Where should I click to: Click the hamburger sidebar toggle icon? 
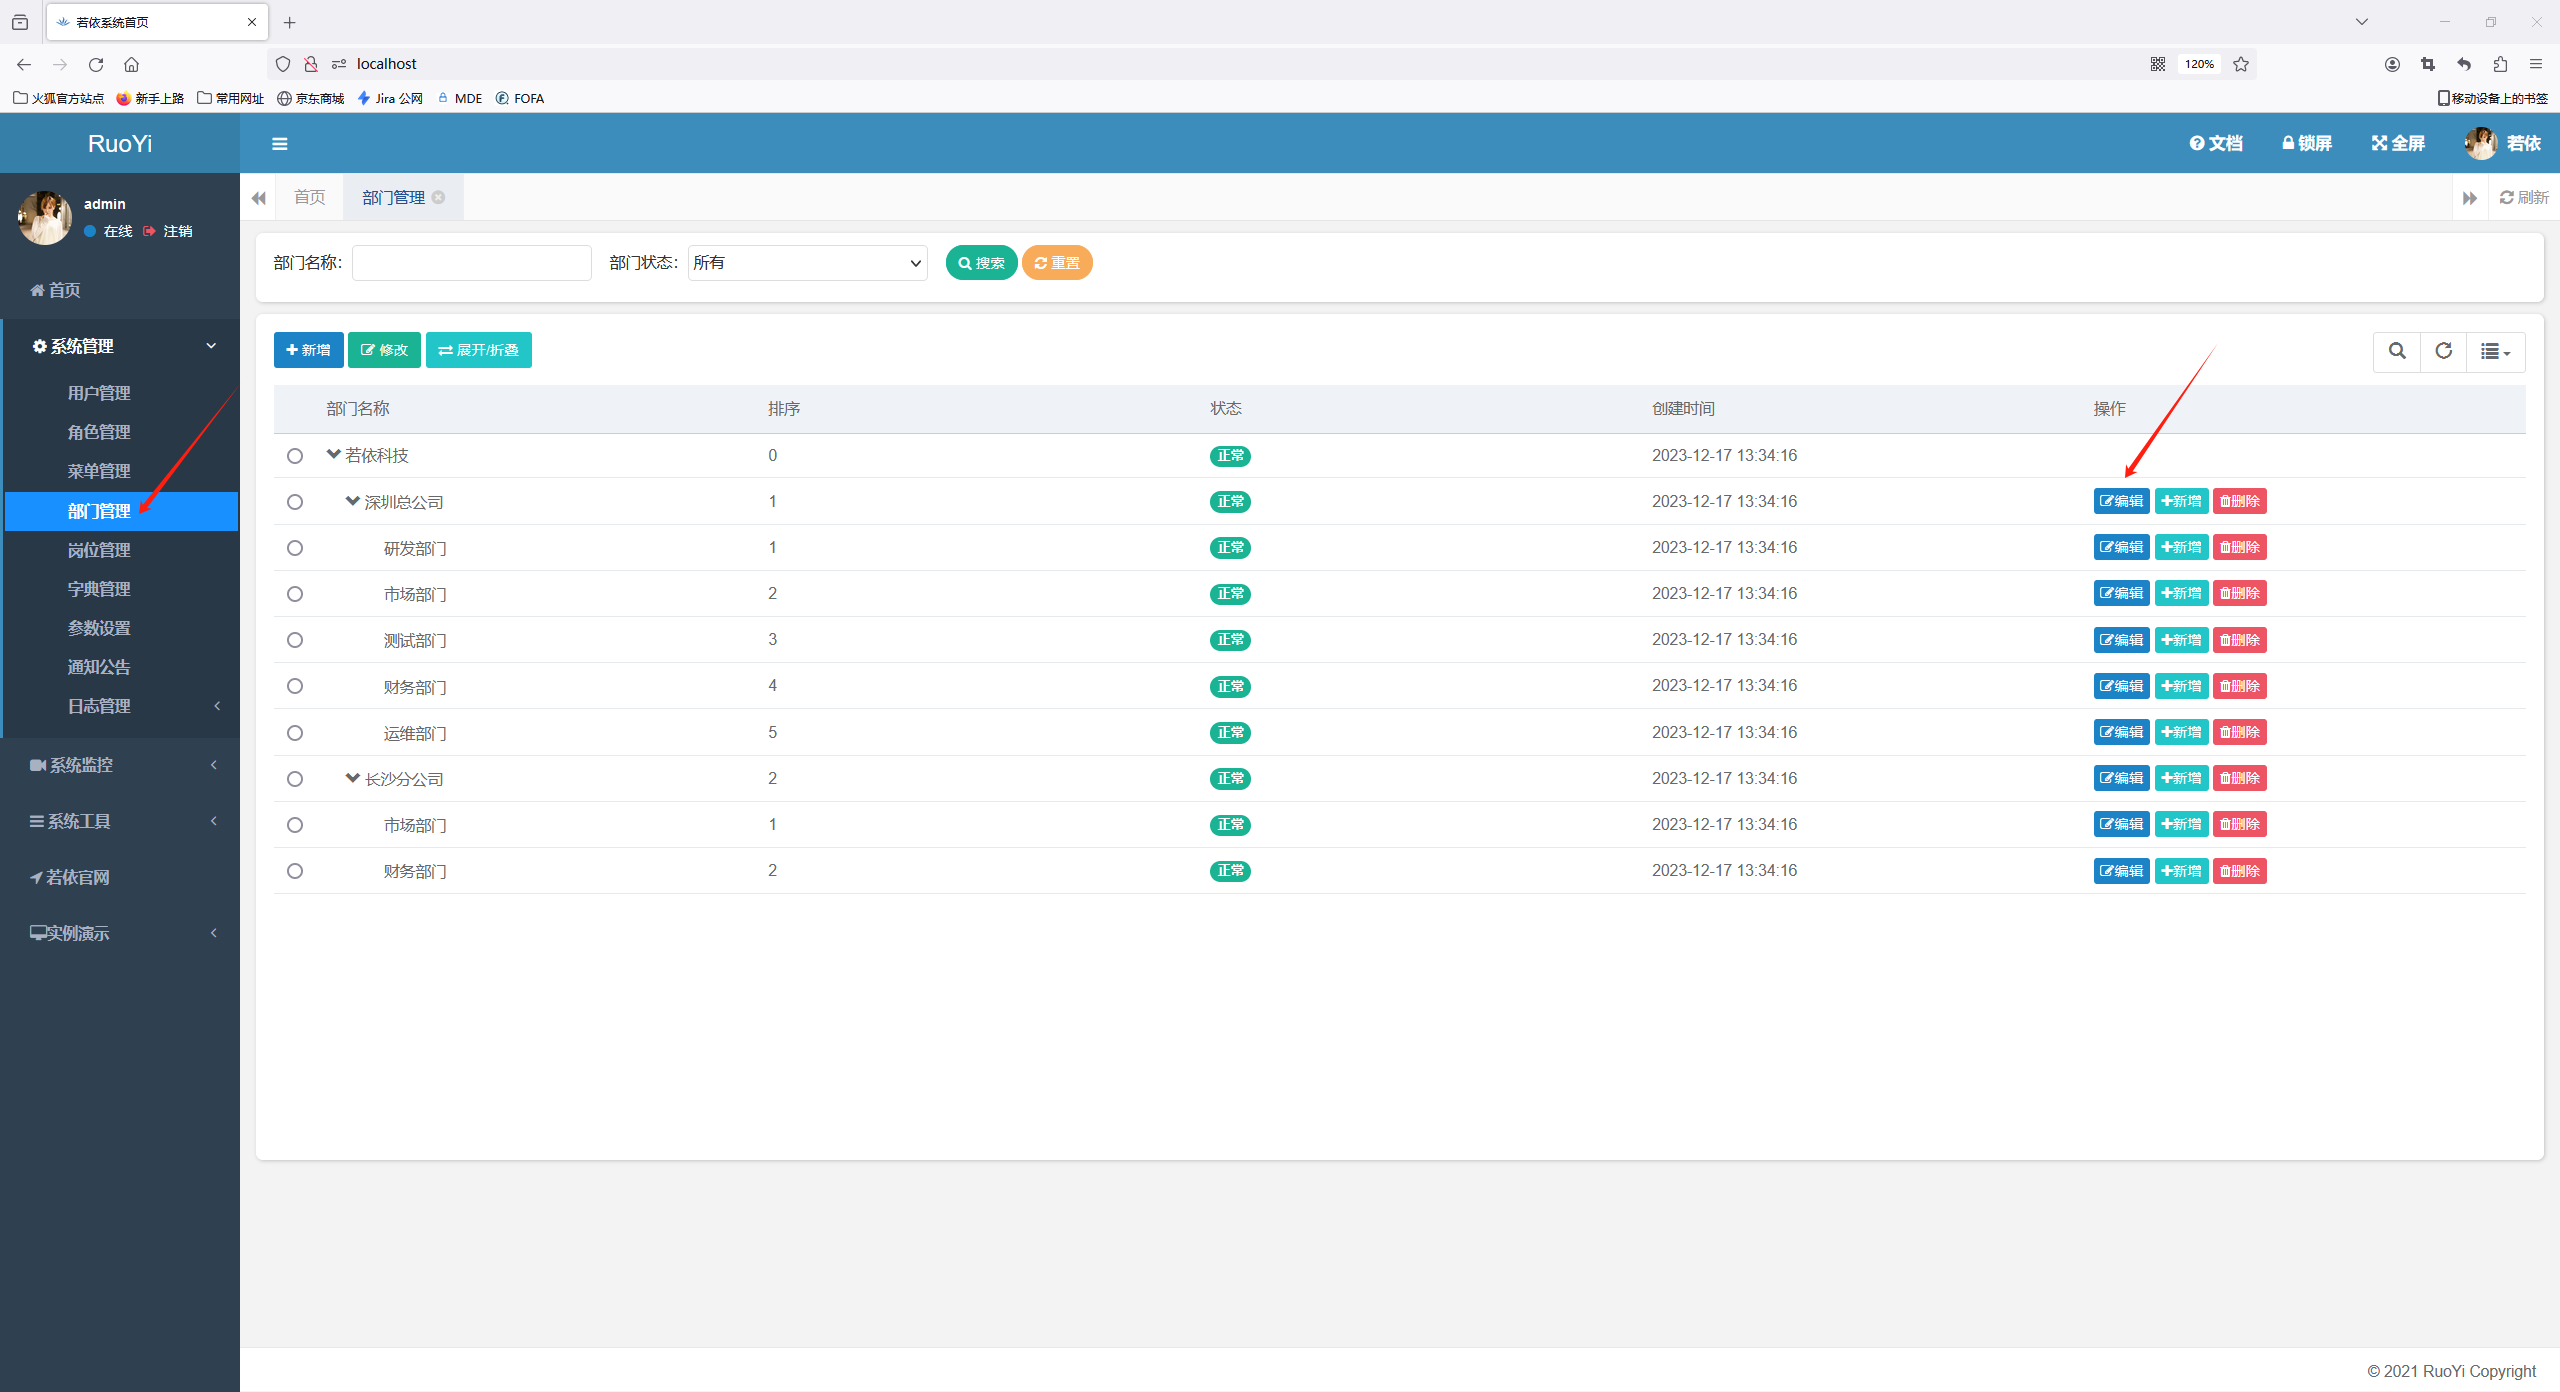pyautogui.click(x=280, y=144)
